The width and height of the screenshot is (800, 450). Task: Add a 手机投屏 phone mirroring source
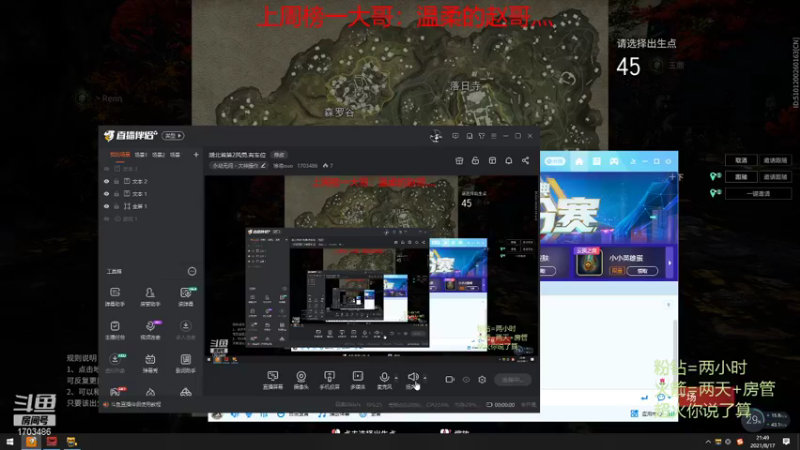(330, 380)
